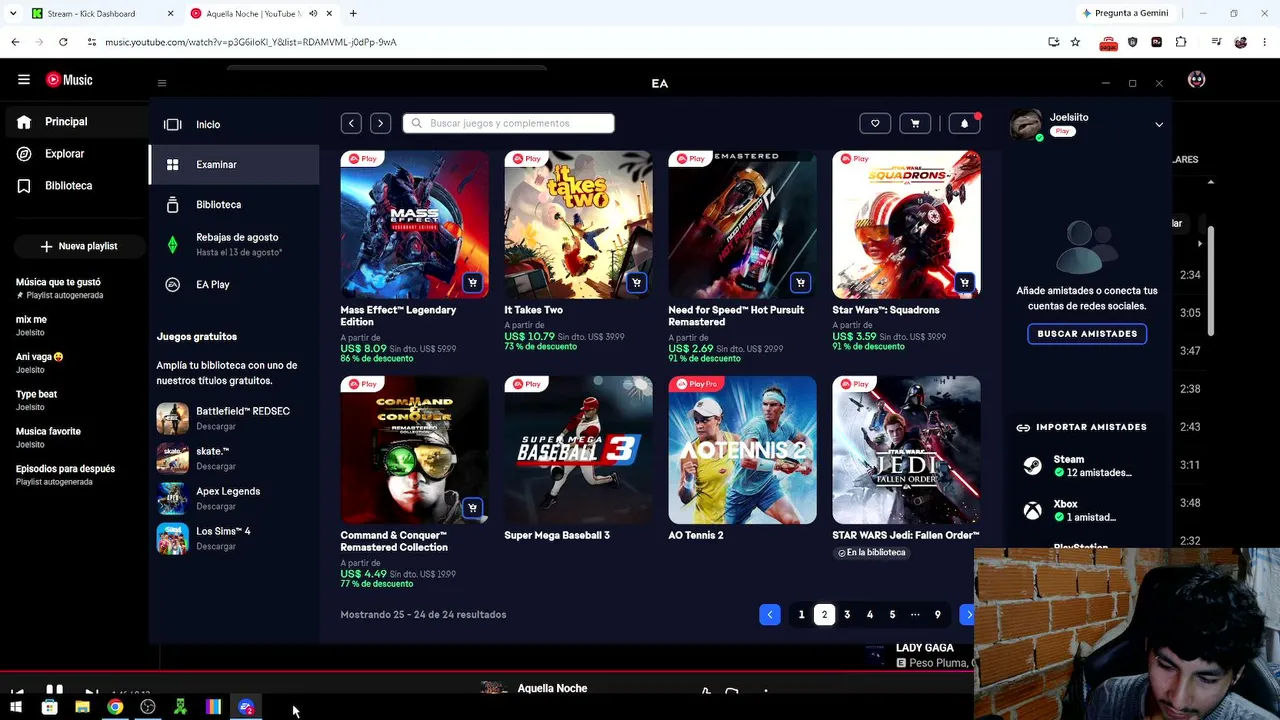Open Star Wars Squadrons title link
This screenshot has height=720, width=1280.
click(x=886, y=310)
